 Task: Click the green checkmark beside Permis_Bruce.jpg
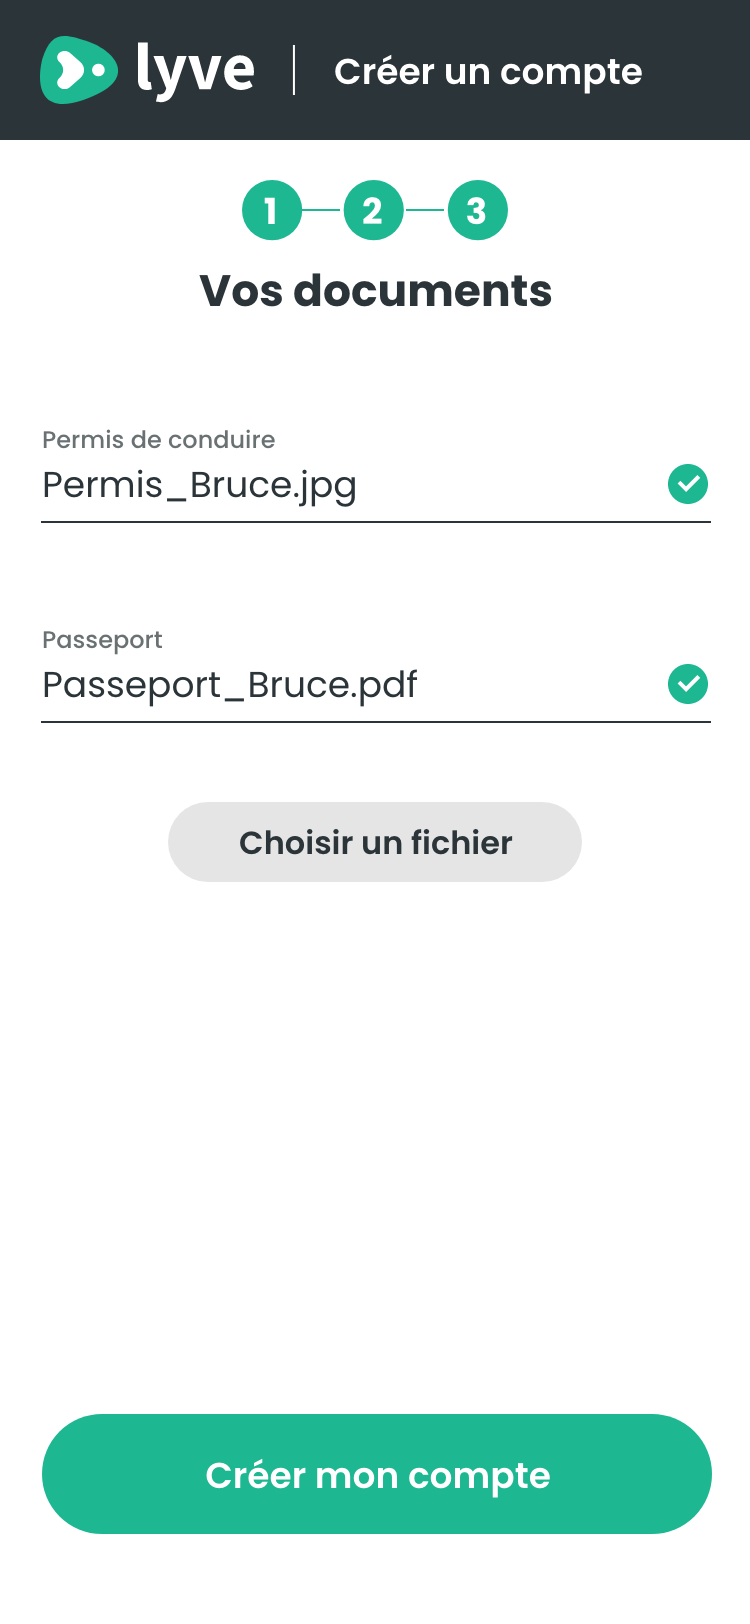point(688,484)
